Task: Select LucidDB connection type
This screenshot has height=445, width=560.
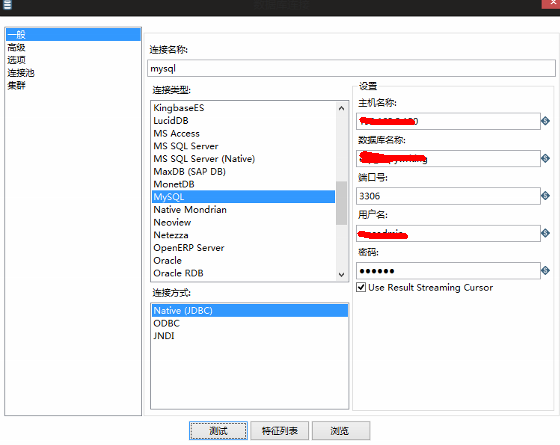Action: pos(244,121)
